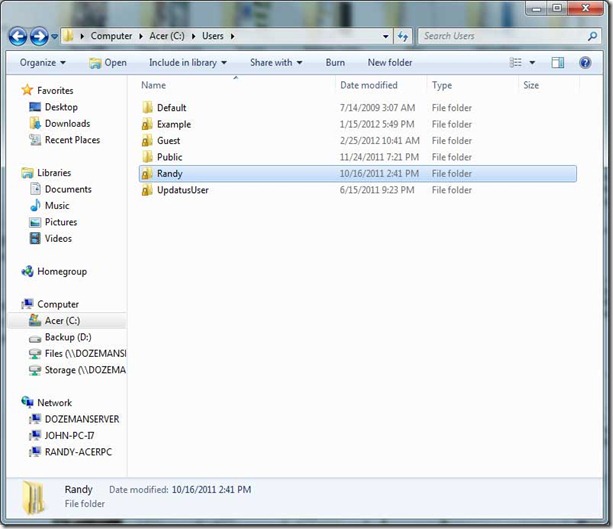Select the Guest folder

coord(168,141)
